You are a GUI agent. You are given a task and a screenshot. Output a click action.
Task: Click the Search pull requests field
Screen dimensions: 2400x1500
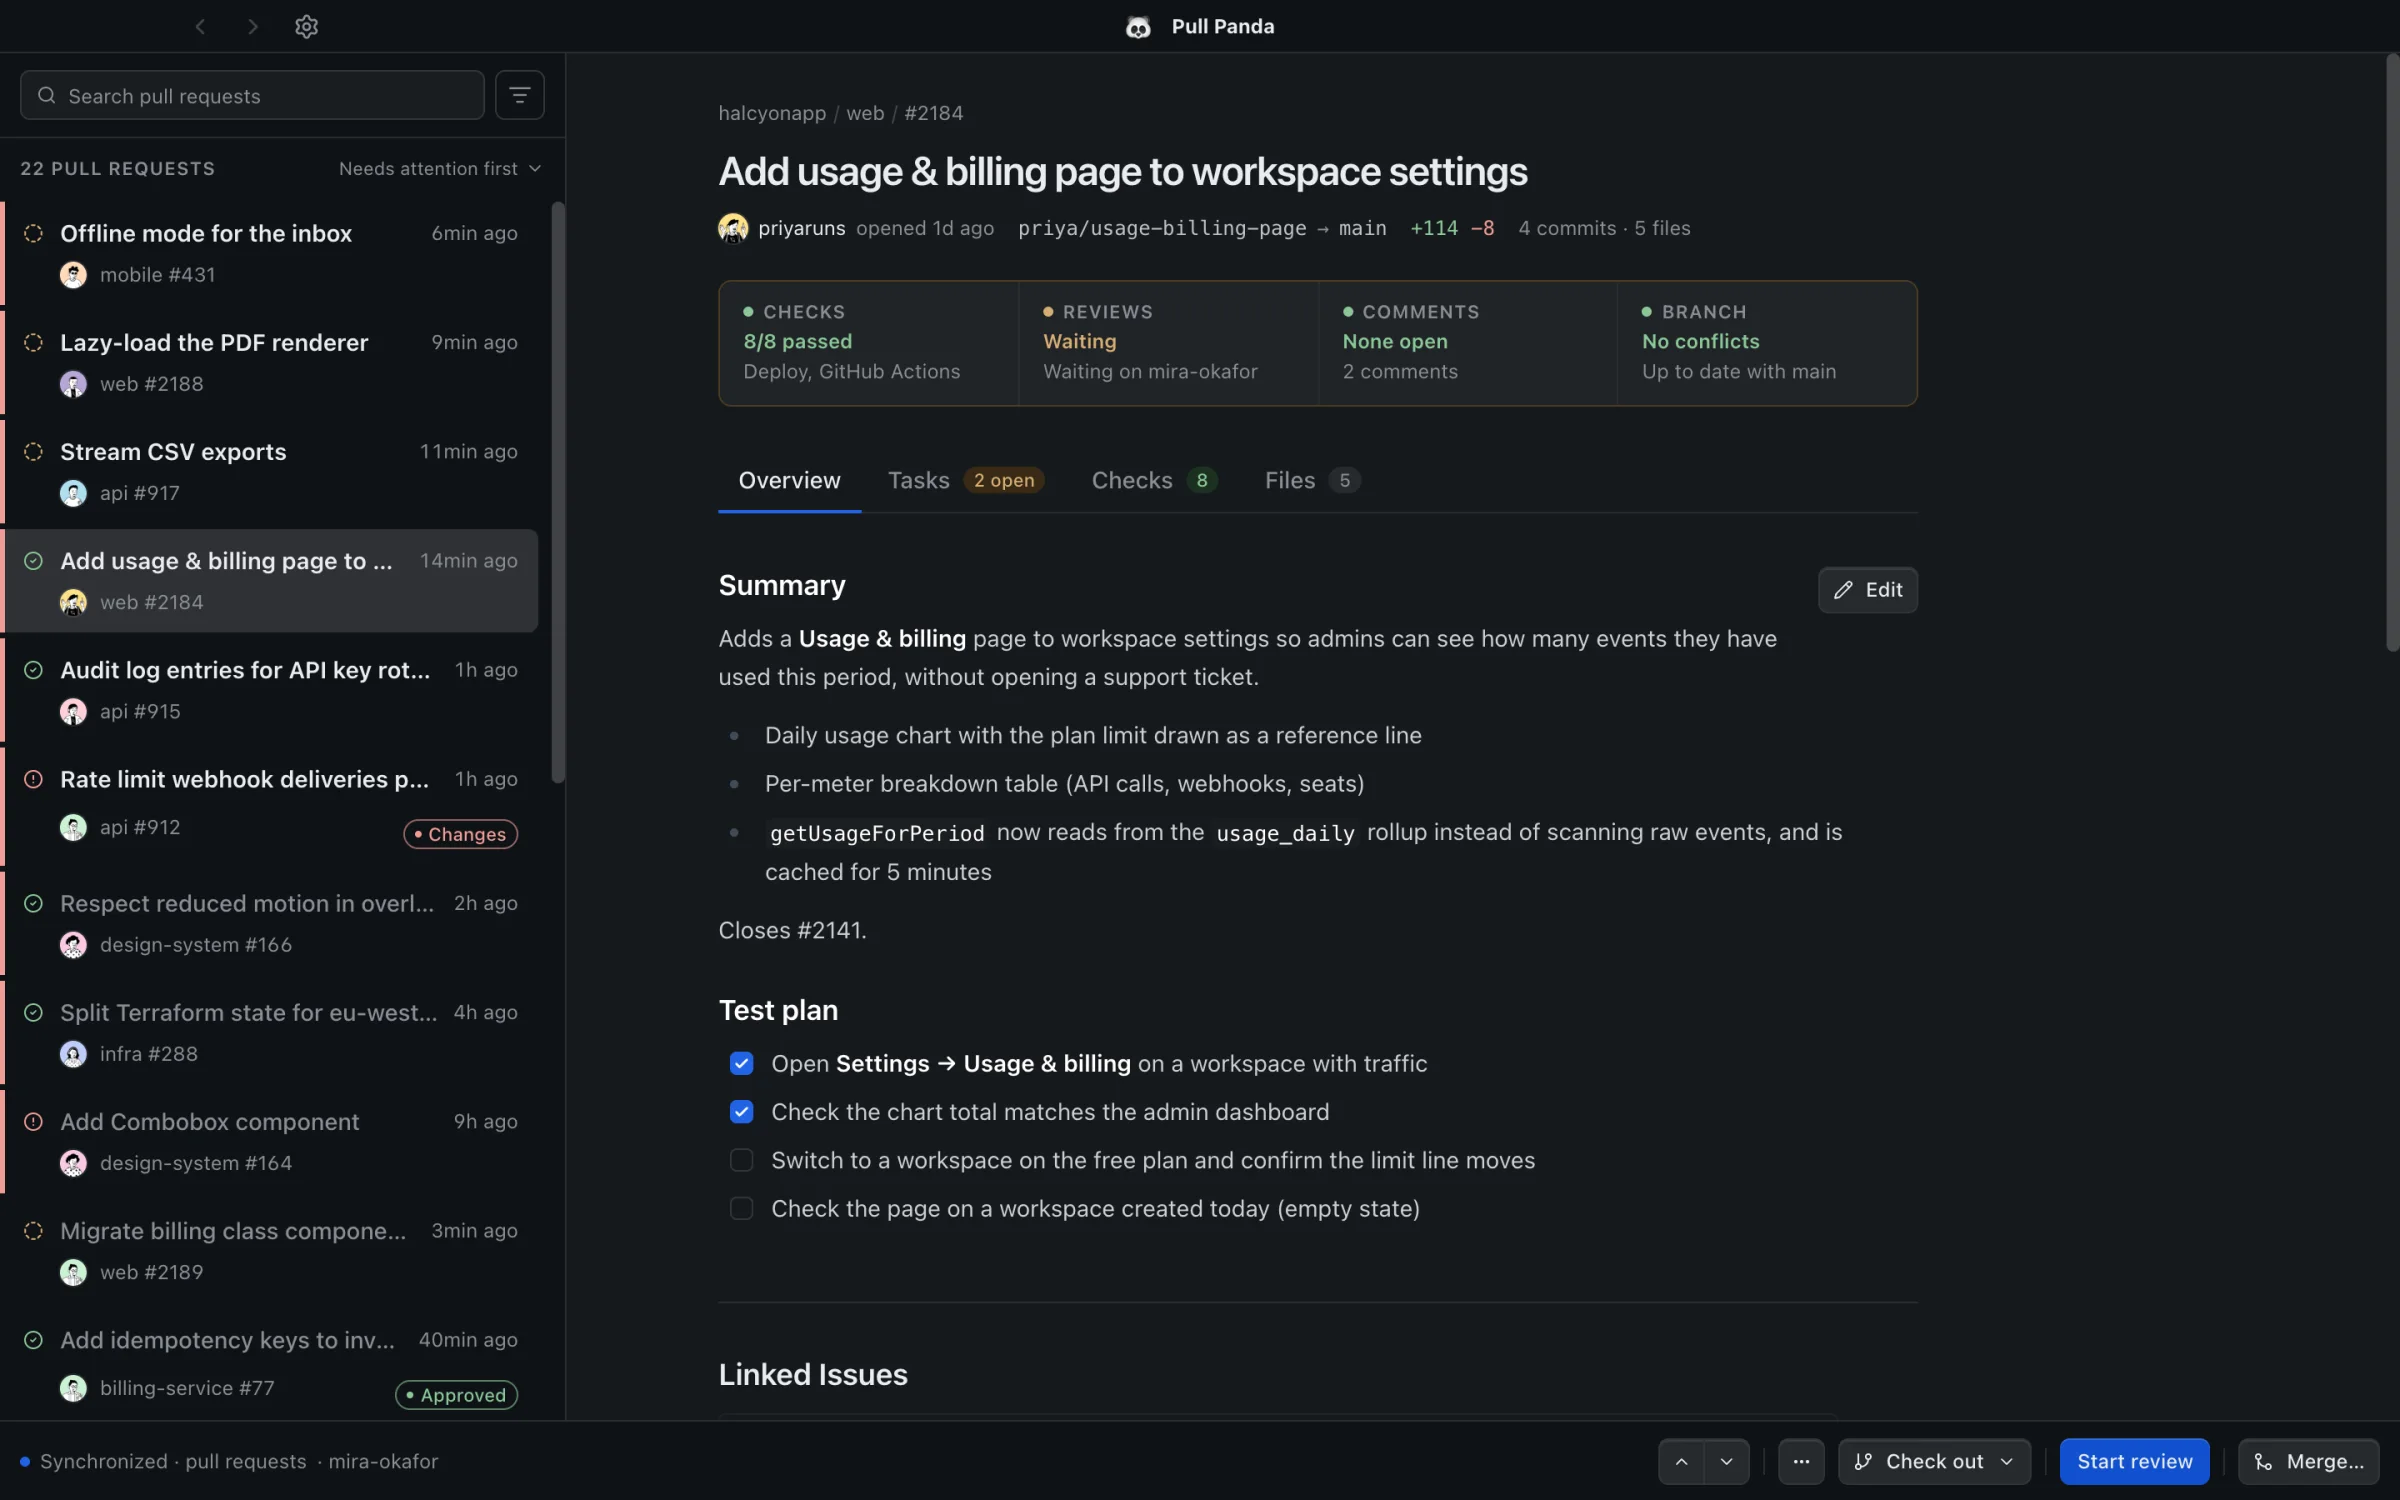(252, 96)
